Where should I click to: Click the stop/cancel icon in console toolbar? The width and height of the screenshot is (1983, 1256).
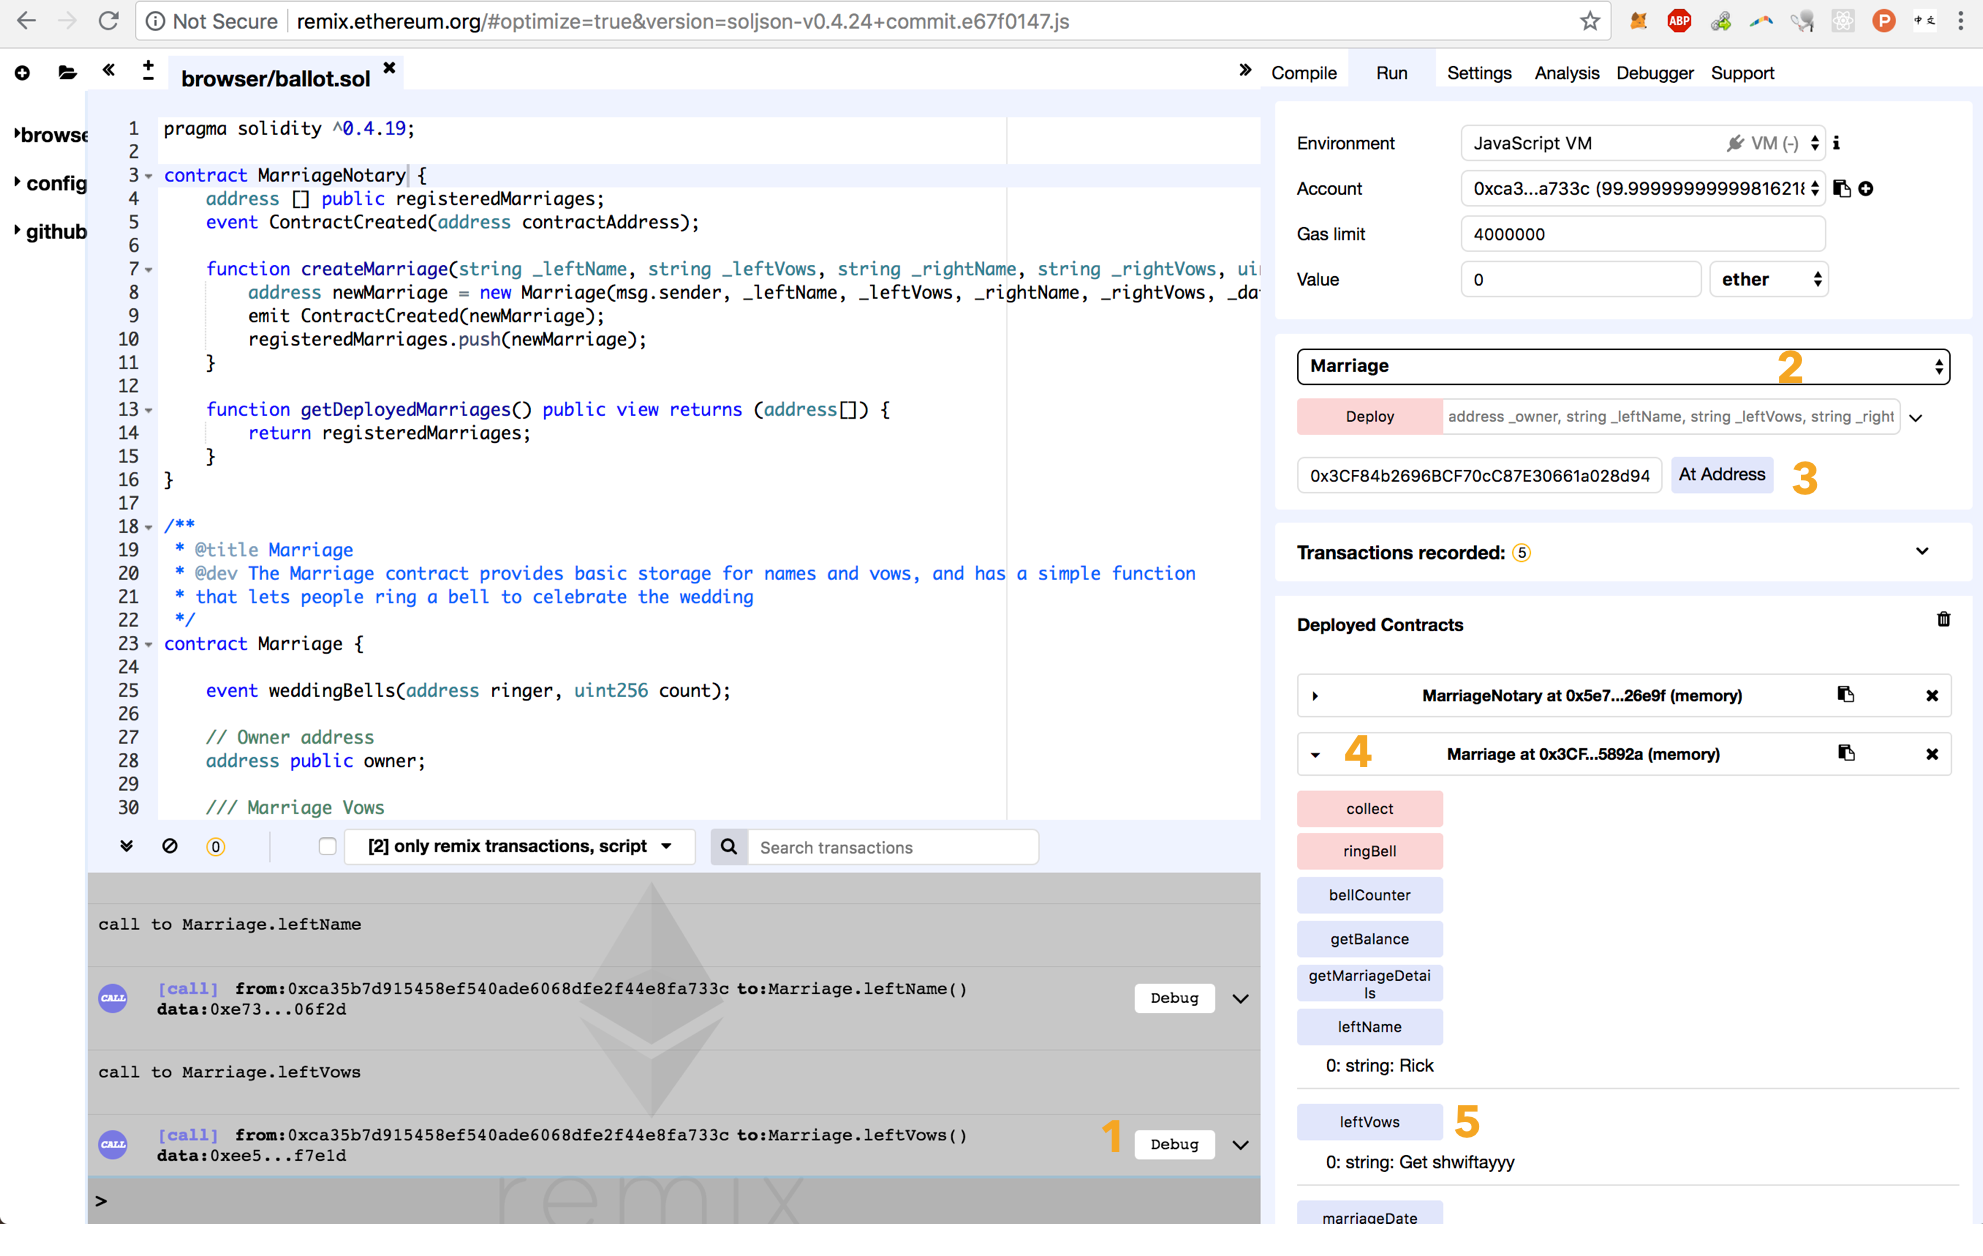[x=171, y=847]
